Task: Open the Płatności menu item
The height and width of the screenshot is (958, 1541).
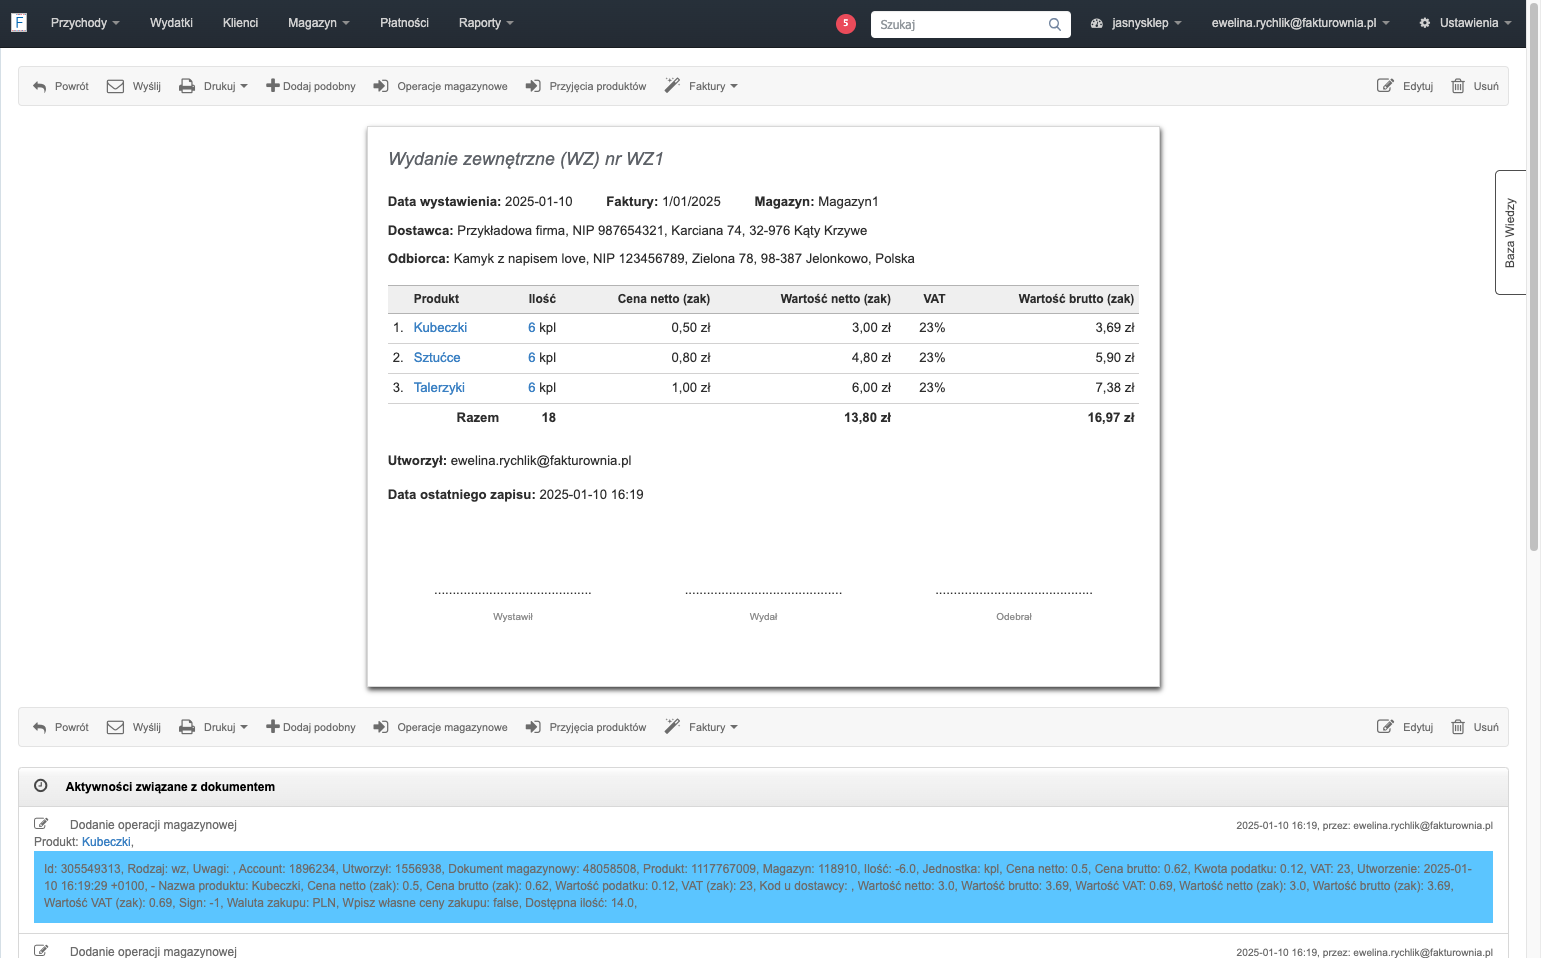Action: pos(404,23)
